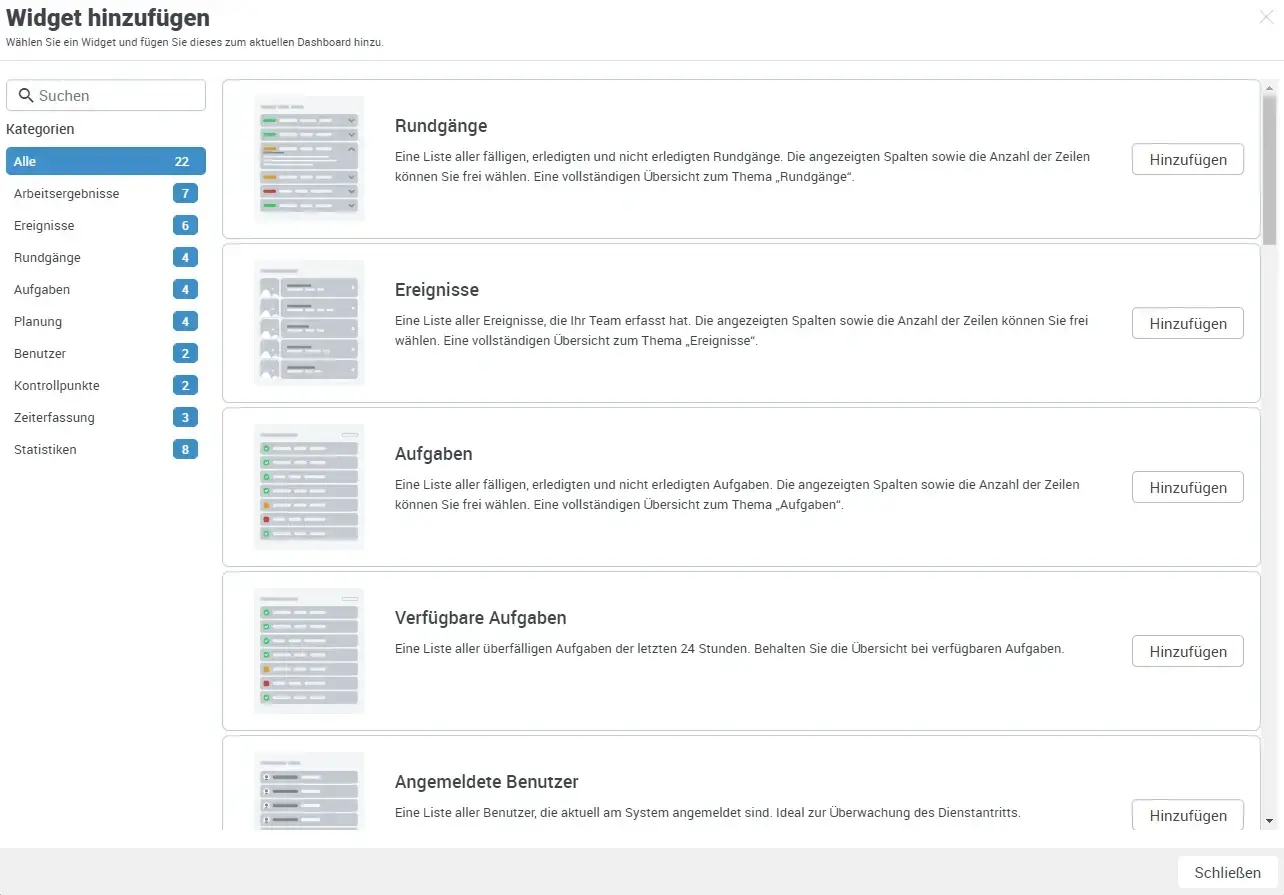Add the Rundgänge widget with Hinzufügen
This screenshot has width=1284, height=895.
click(1187, 158)
